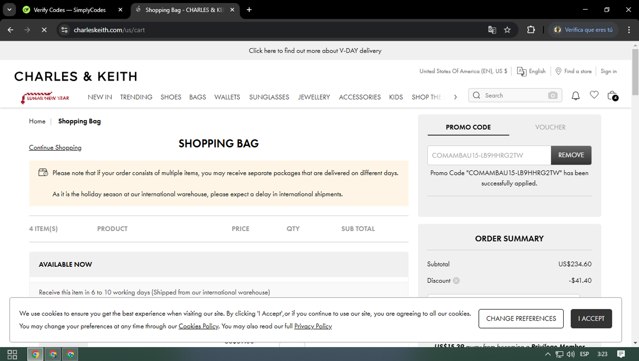Switch to the Verify Codes SimplyCodes tab
This screenshot has height=361, width=639.
point(69,10)
